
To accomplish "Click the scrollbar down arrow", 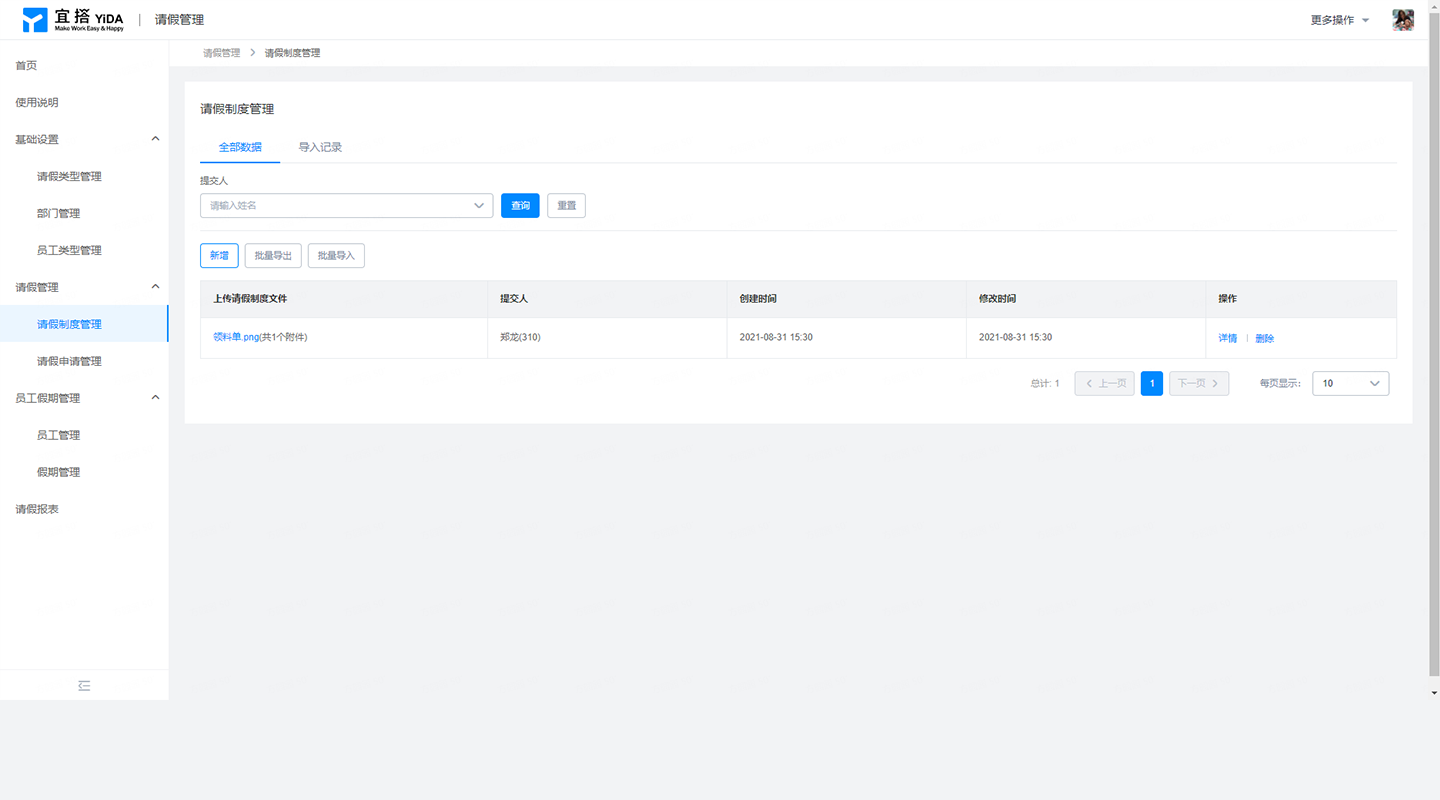I will click(x=1434, y=693).
